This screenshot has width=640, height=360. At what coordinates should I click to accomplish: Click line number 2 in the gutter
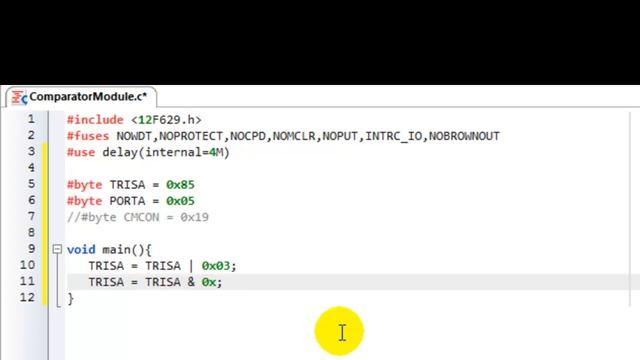pos(31,136)
